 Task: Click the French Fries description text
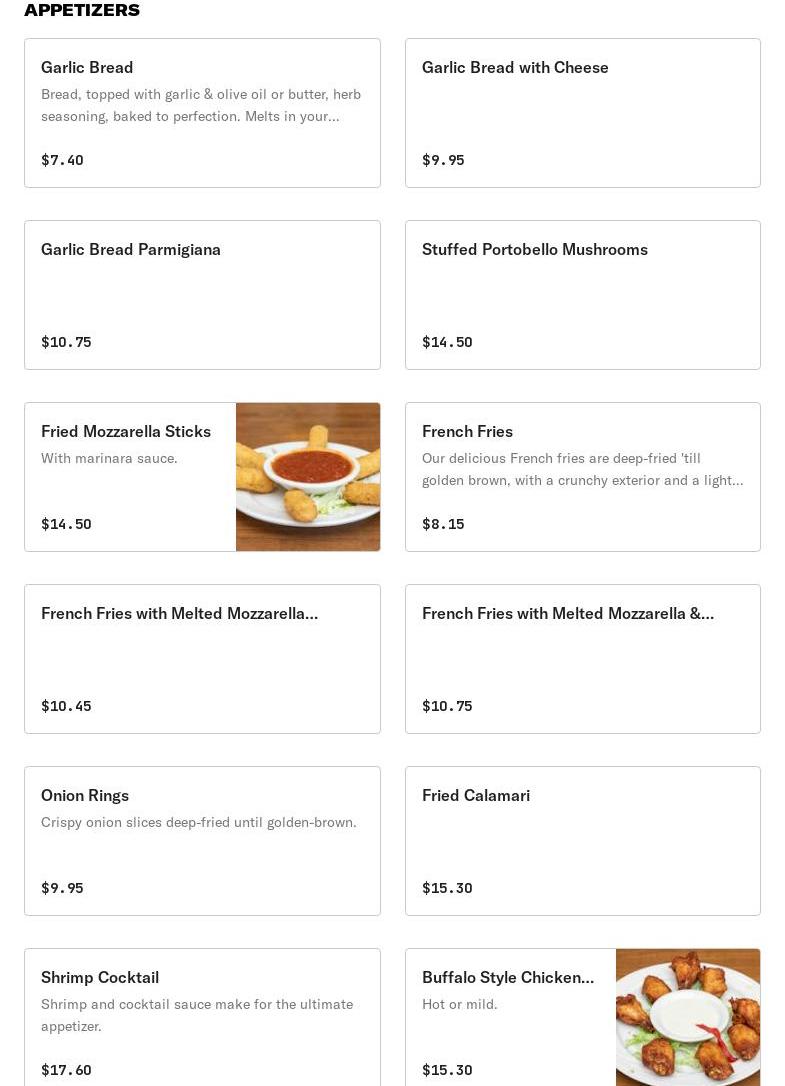pyautogui.click(x=582, y=469)
